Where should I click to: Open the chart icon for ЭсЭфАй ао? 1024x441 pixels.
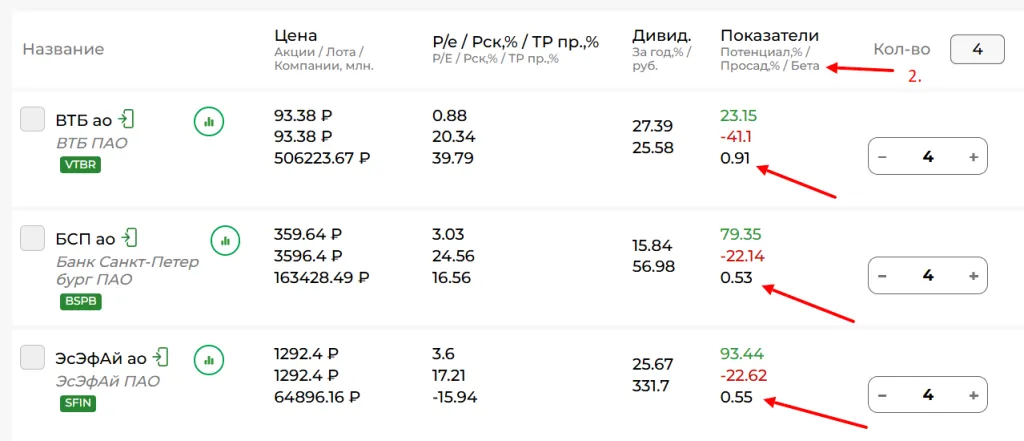coord(208,358)
